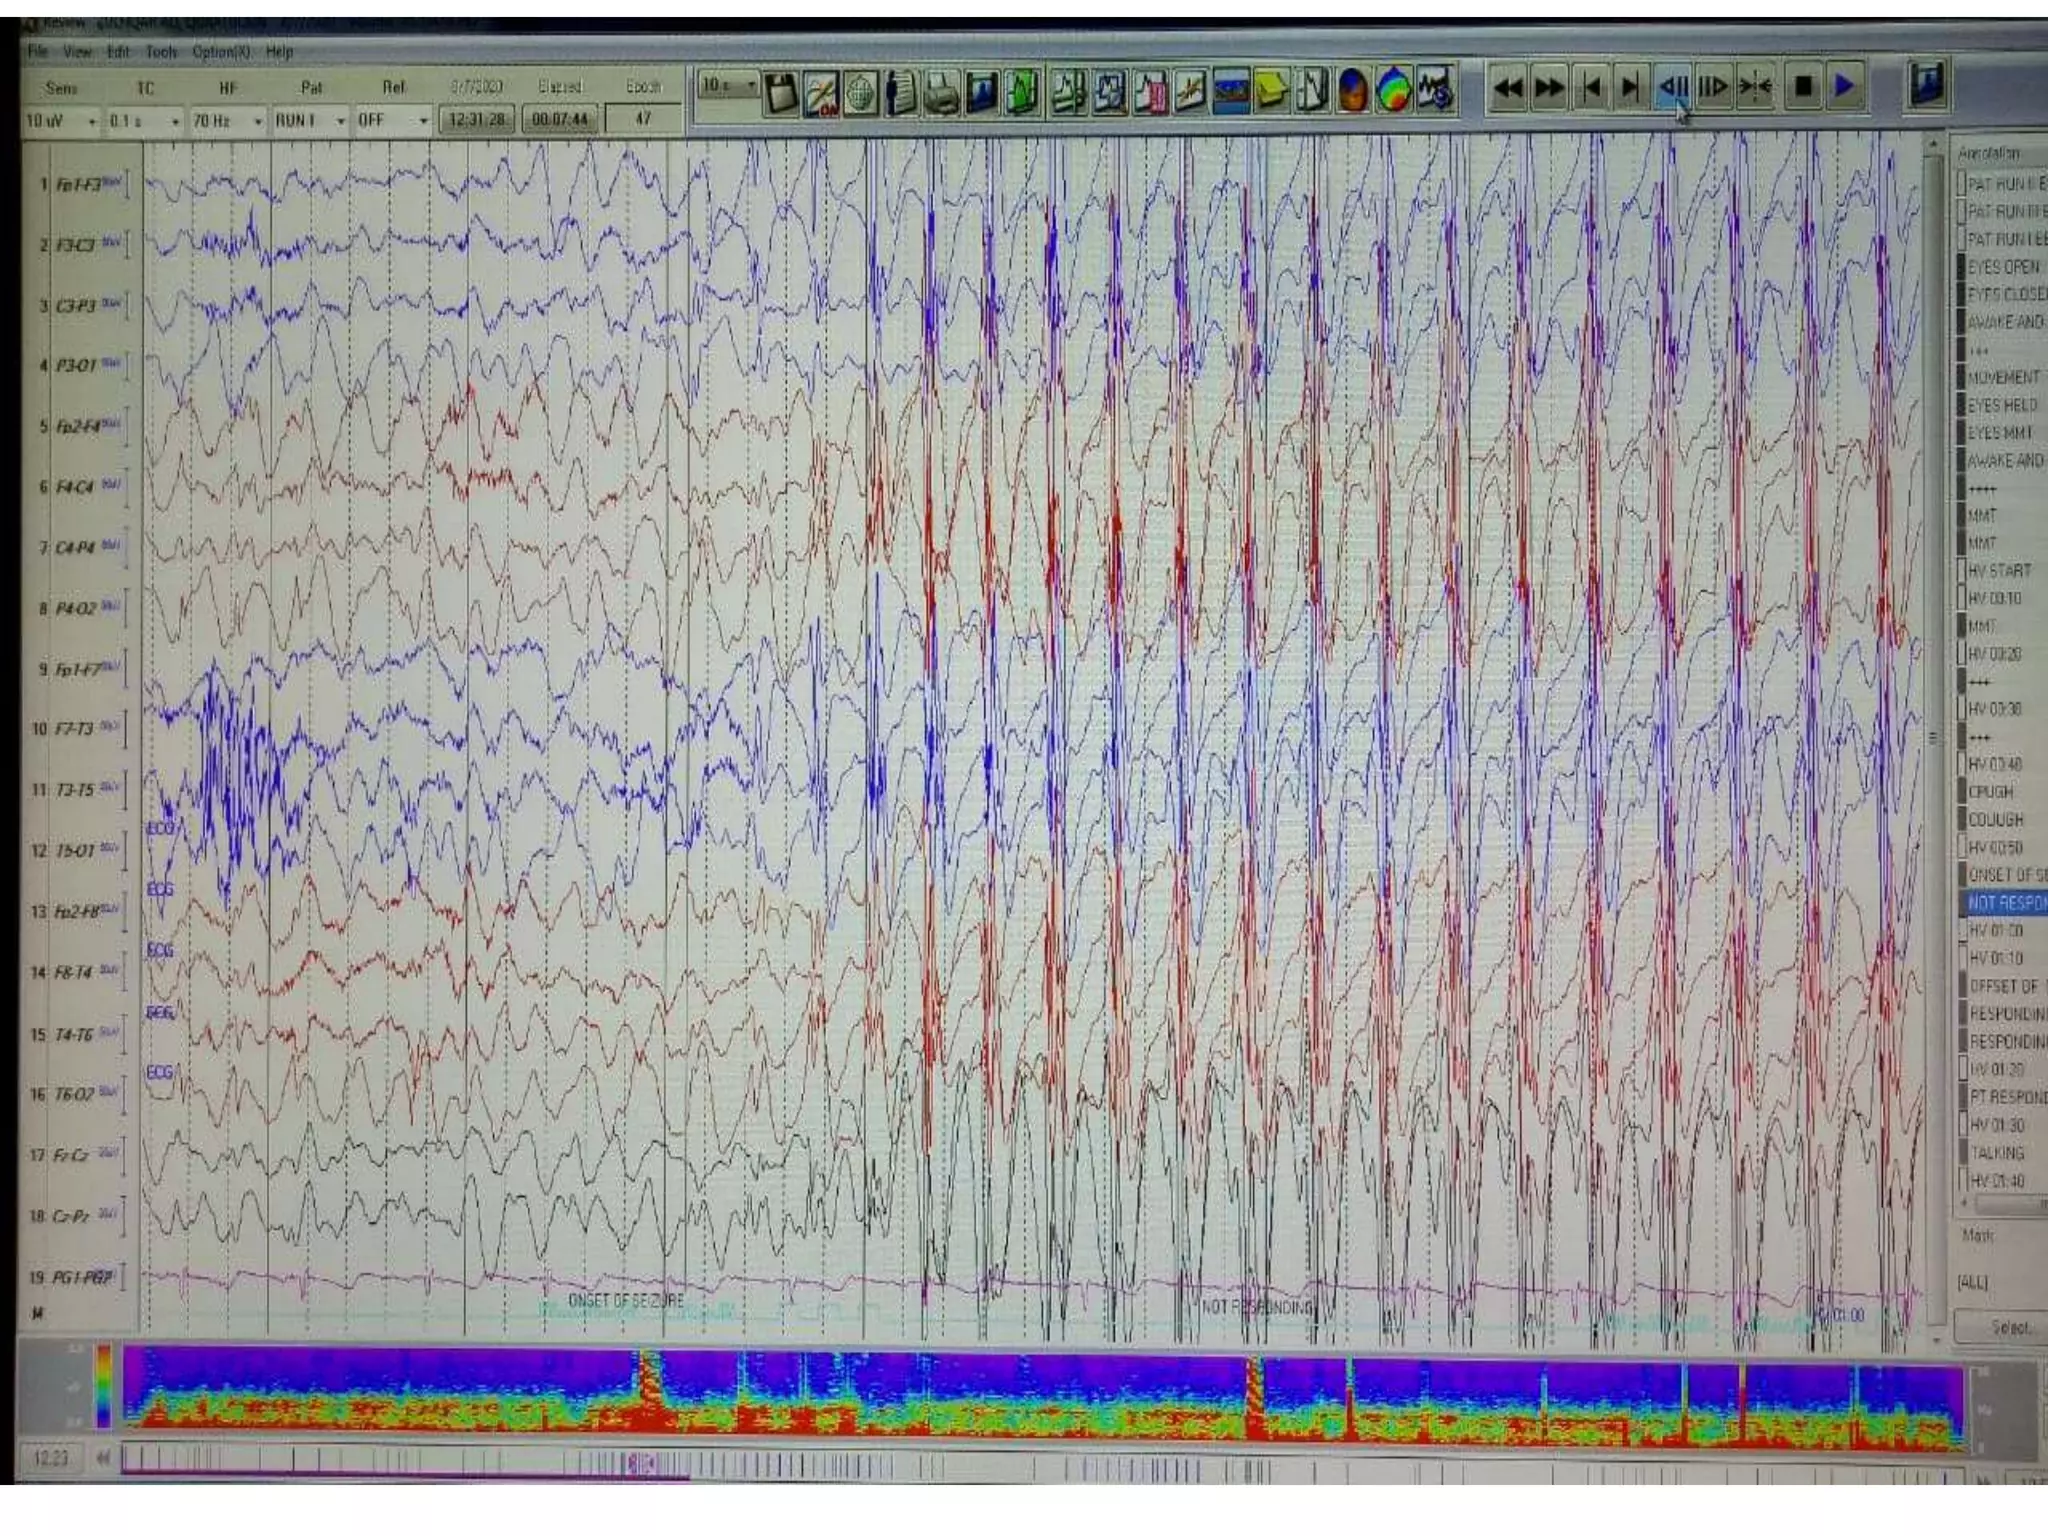2048x1536 pixels.
Task: Select NOT RESPONDING annotation entry
Action: pos(2005,903)
